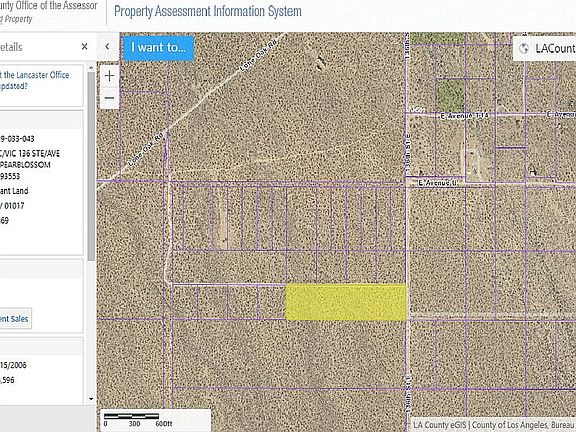Click the Office of the Assessor header logo text
The height and width of the screenshot is (432, 576).
(48, 6)
